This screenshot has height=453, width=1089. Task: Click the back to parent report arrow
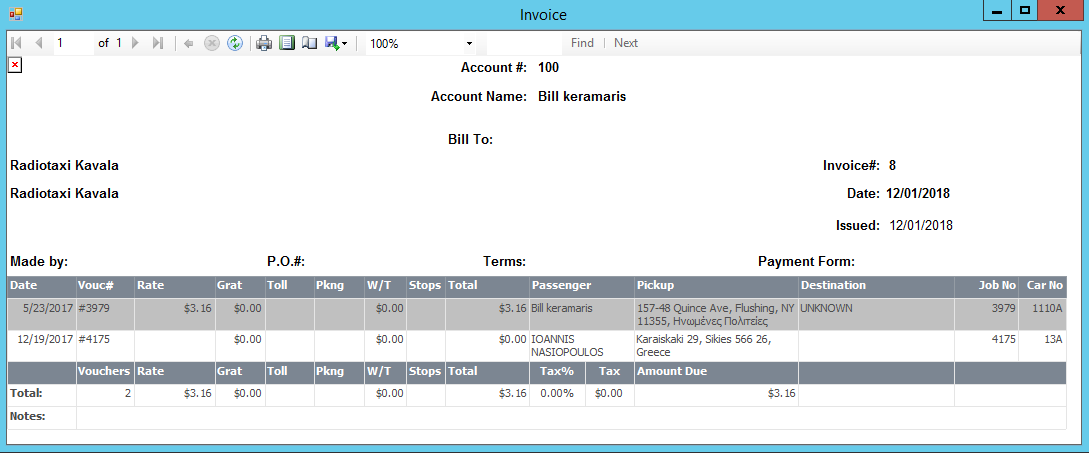pos(188,43)
